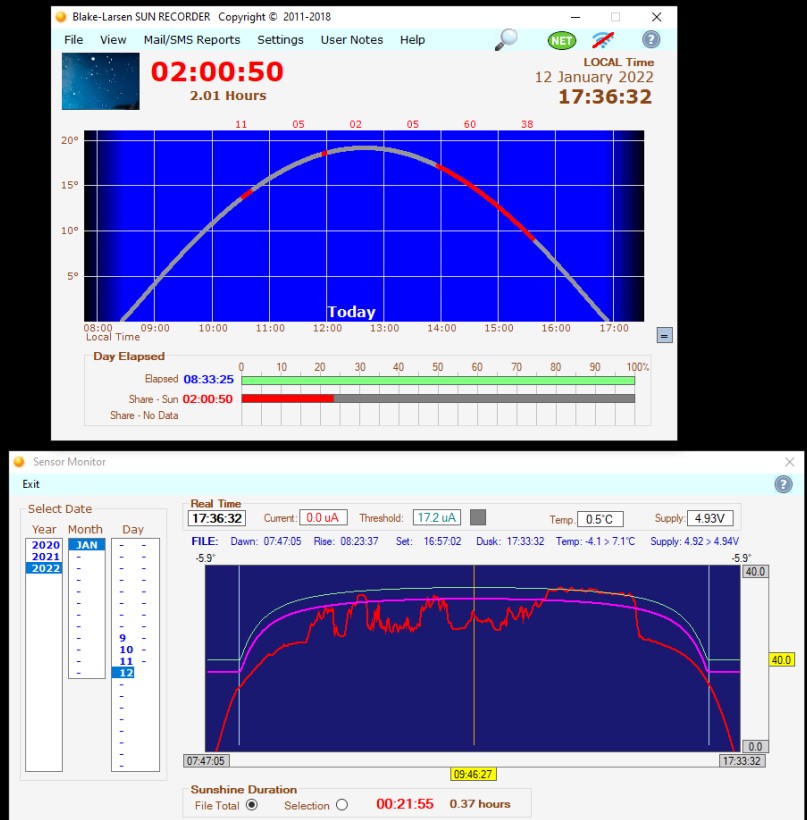Enable the Selection radio option
807x820 pixels.
click(341, 805)
